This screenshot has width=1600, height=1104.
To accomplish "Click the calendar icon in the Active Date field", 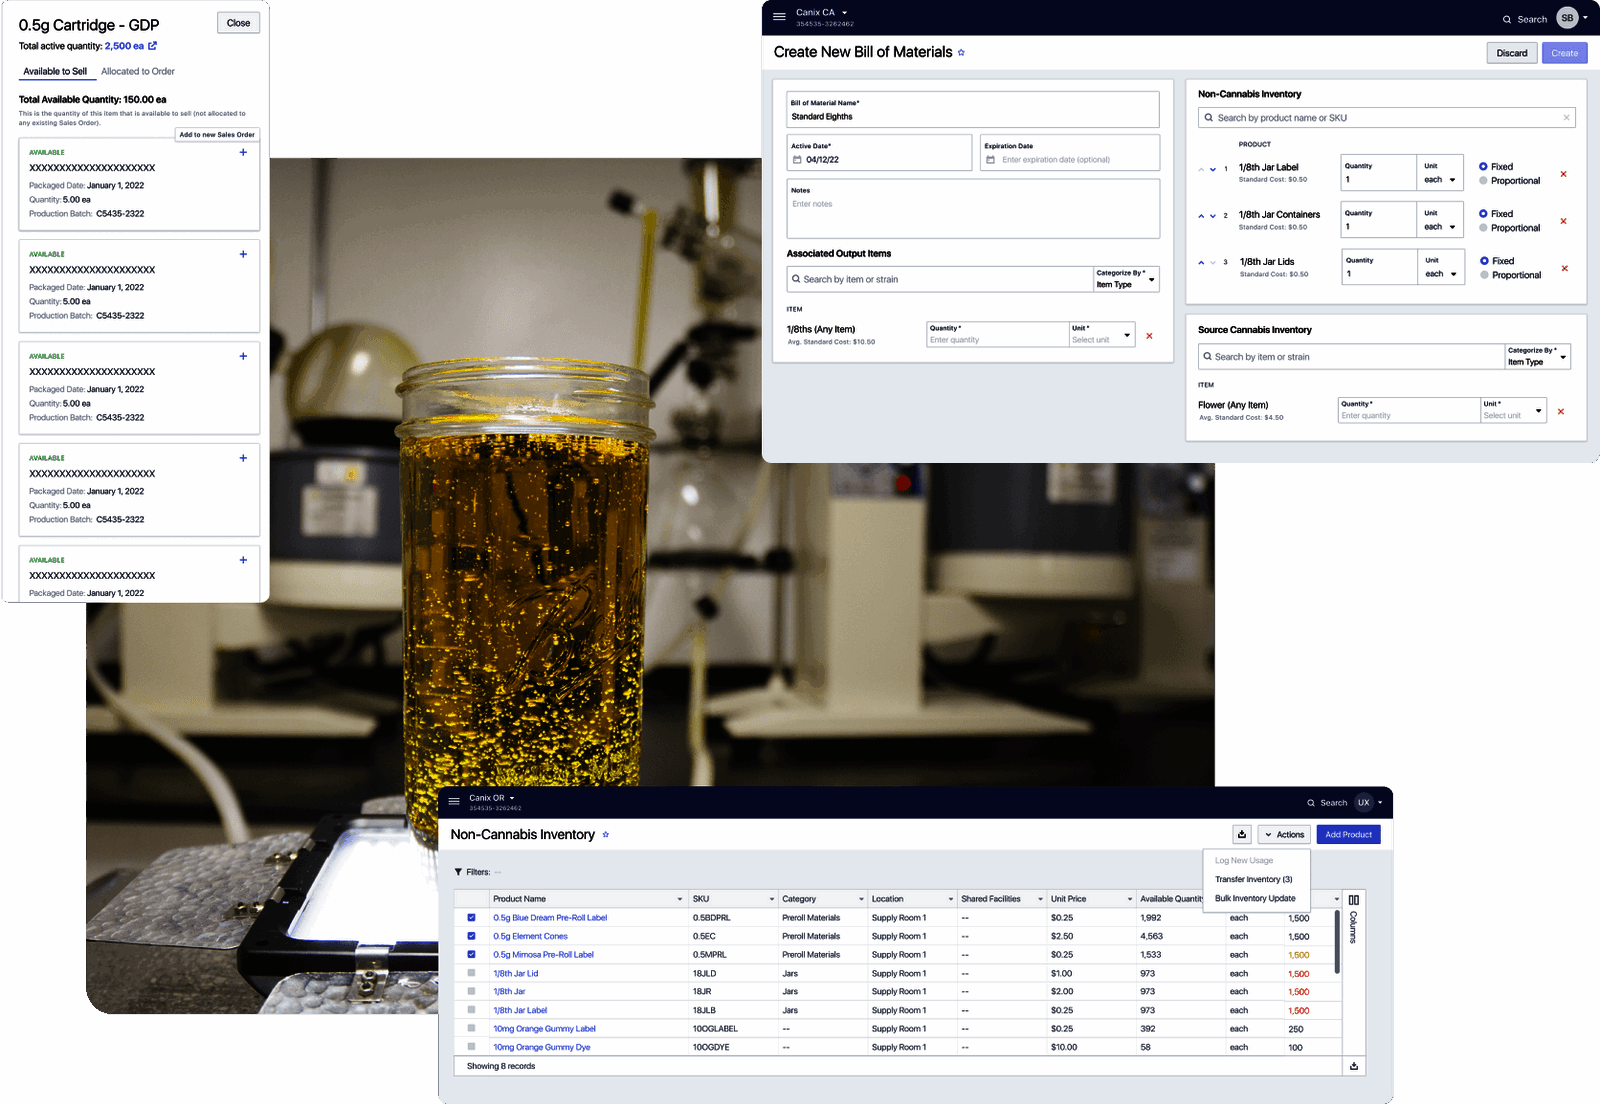I will click(x=796, y=159).
